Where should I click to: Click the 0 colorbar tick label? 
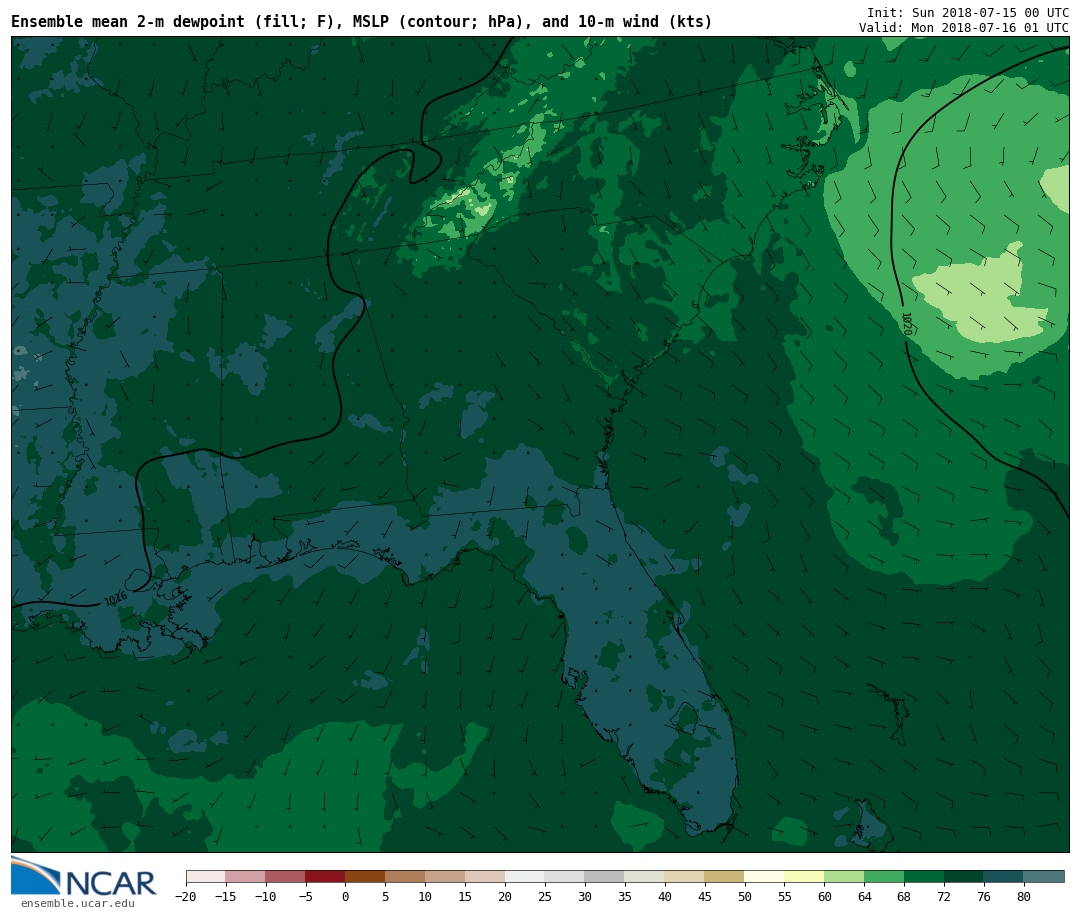point(346,897)
